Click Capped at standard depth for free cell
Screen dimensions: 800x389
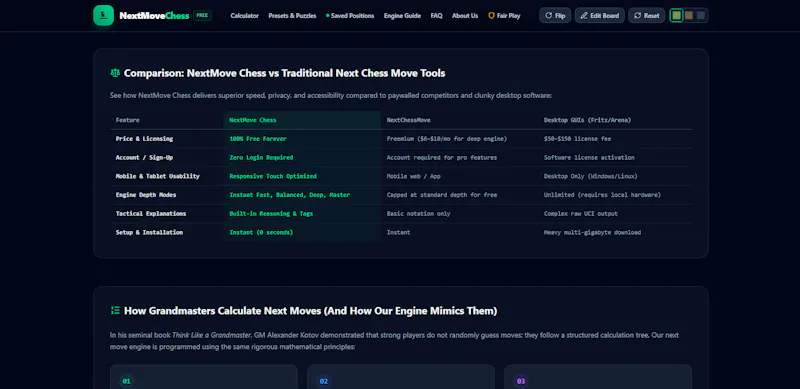tap(442, 195)
